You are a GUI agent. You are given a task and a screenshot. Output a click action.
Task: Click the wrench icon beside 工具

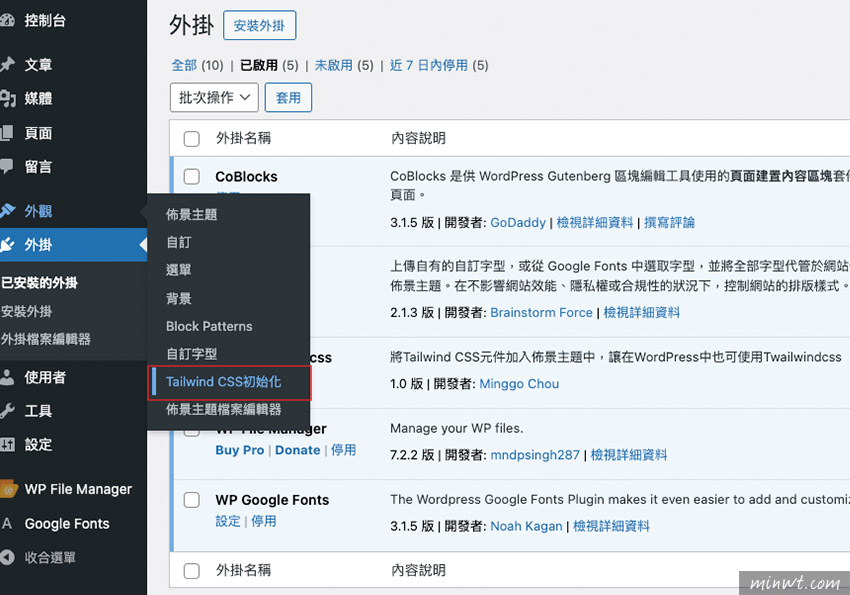coord(7,411)
